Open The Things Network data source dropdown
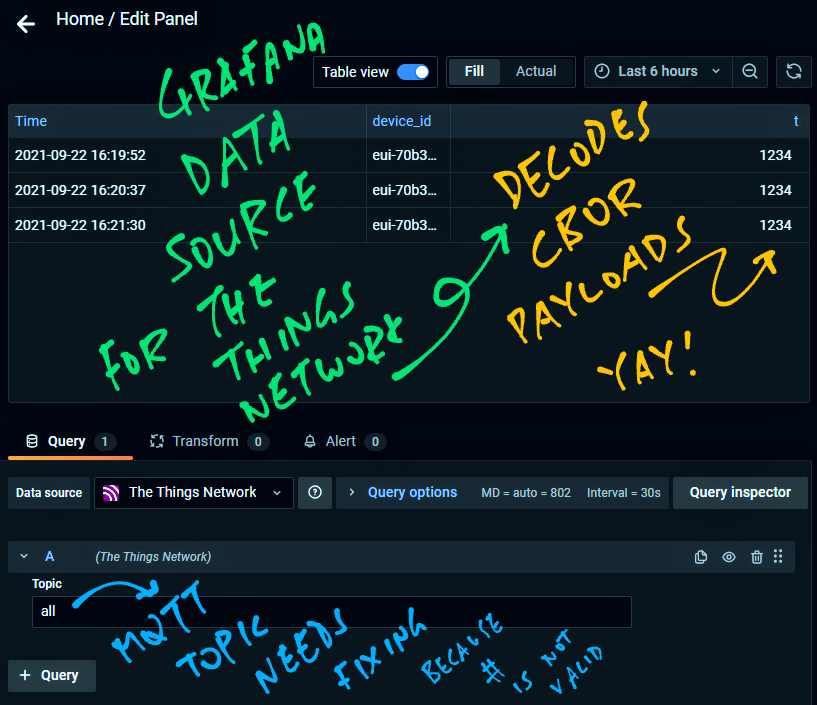The height and width of the screenshot is (705, 817). [x=194, y=492]
